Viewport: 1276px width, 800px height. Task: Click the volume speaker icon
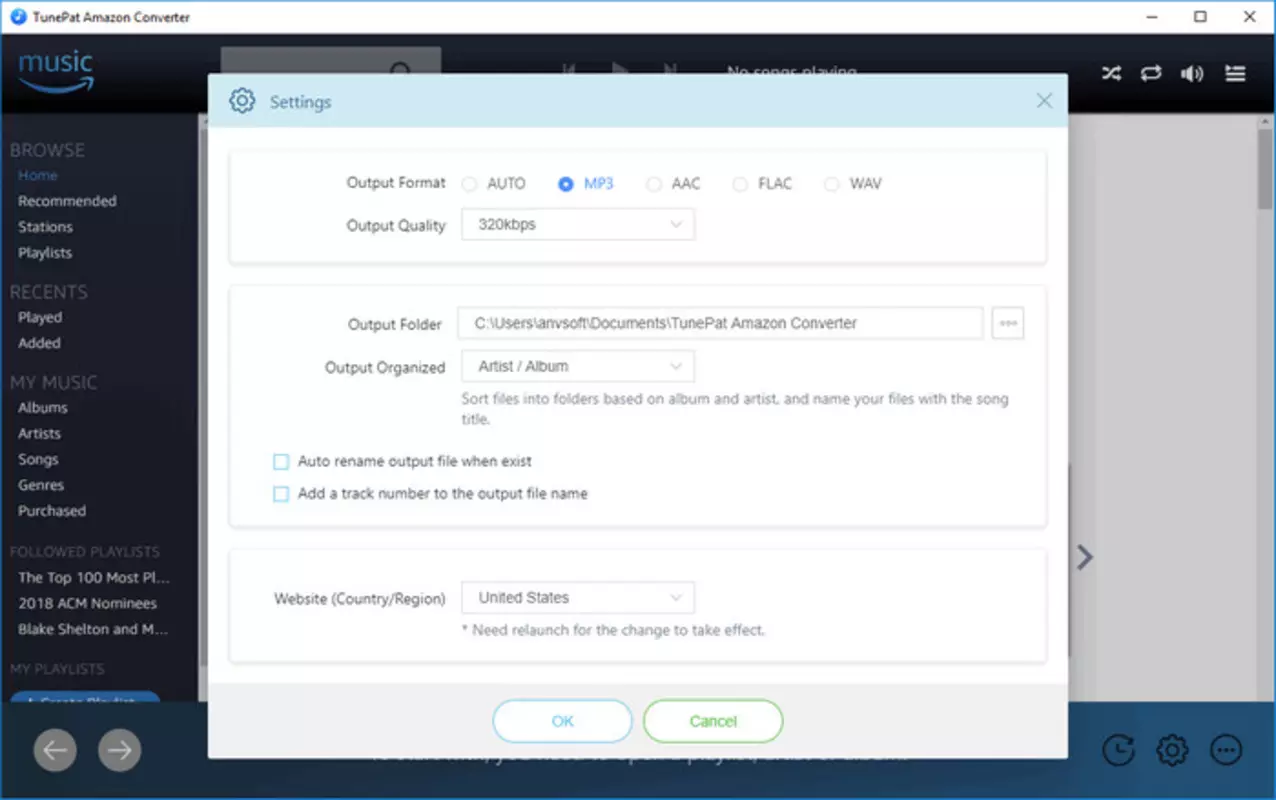pyautogui.click(x=1192, y=73)
